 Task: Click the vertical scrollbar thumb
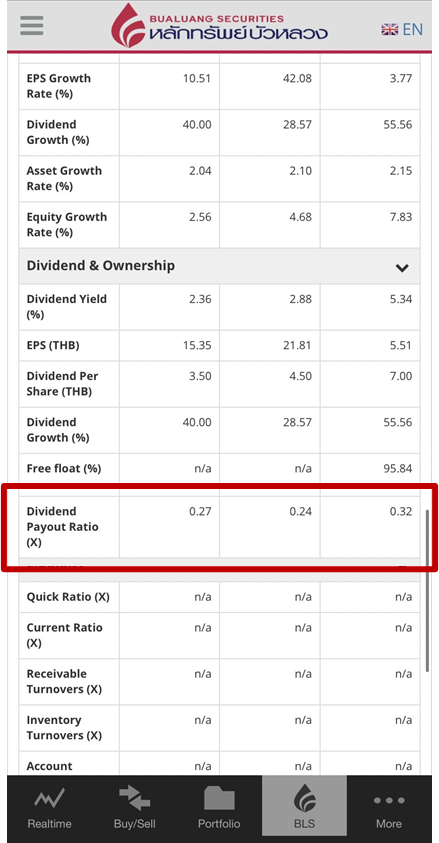pyautogui.click(x=427, y=590)
